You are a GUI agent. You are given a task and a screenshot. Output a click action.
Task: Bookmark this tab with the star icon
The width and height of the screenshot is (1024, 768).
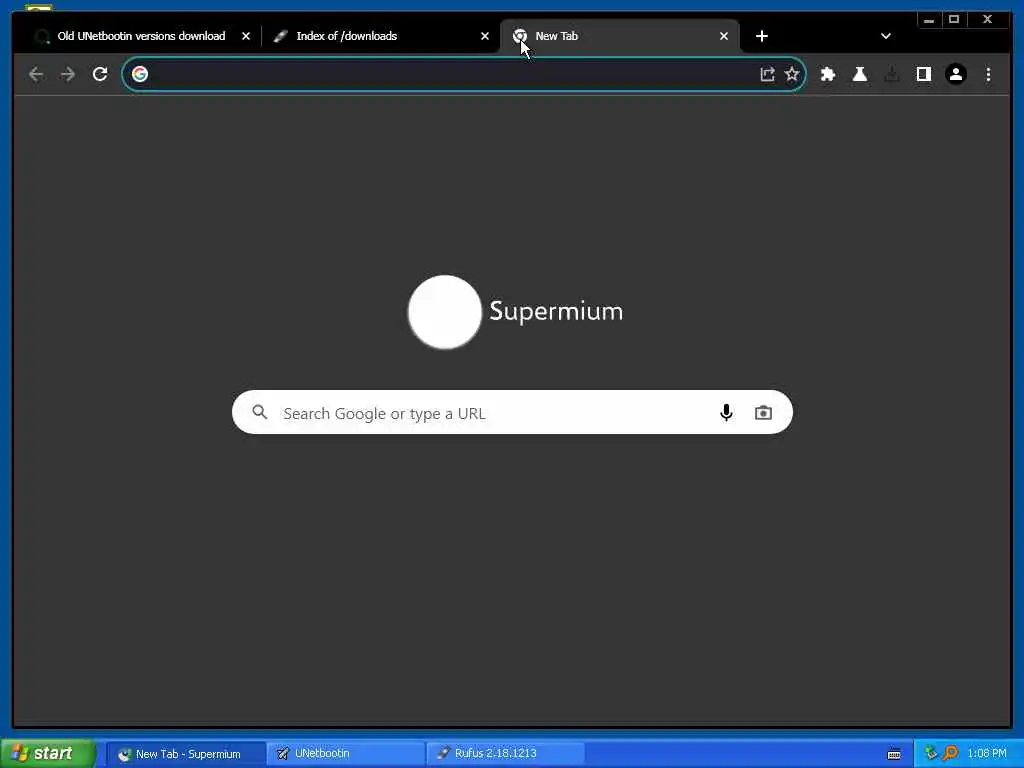pyautogui.click(x=792, y=74)
